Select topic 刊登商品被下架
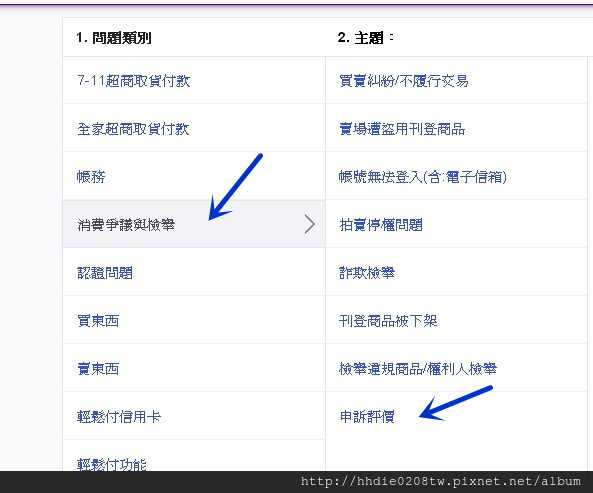This screenshot has height=493, width=593. (388, 321)
